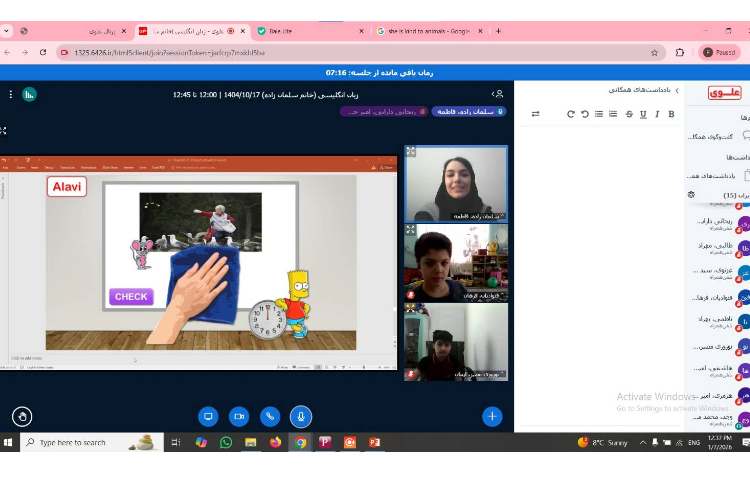Open users list settings gear
The width and height of the screenshot is (750, 480).
point(691,195)
